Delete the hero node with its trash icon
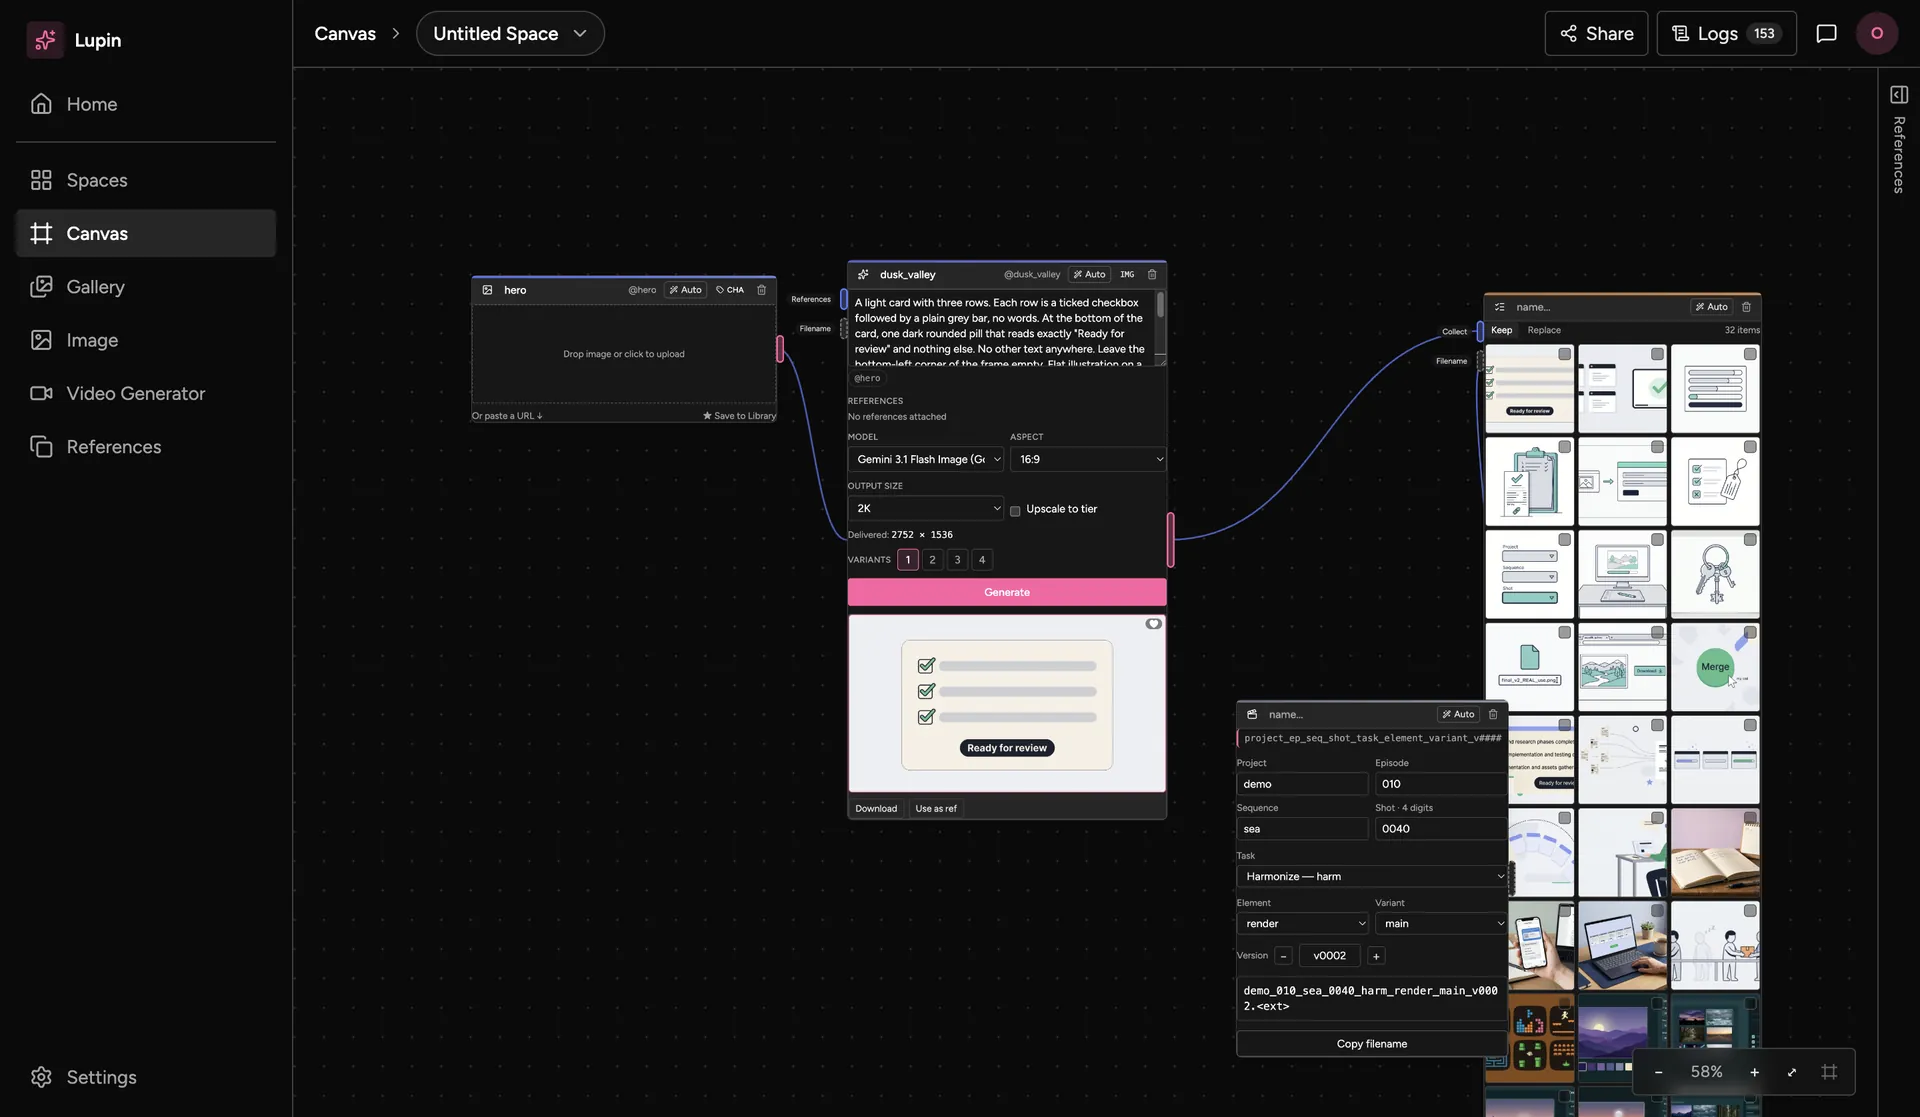The width and height of the screenshot is (1920, 1117). pos(761,290)
